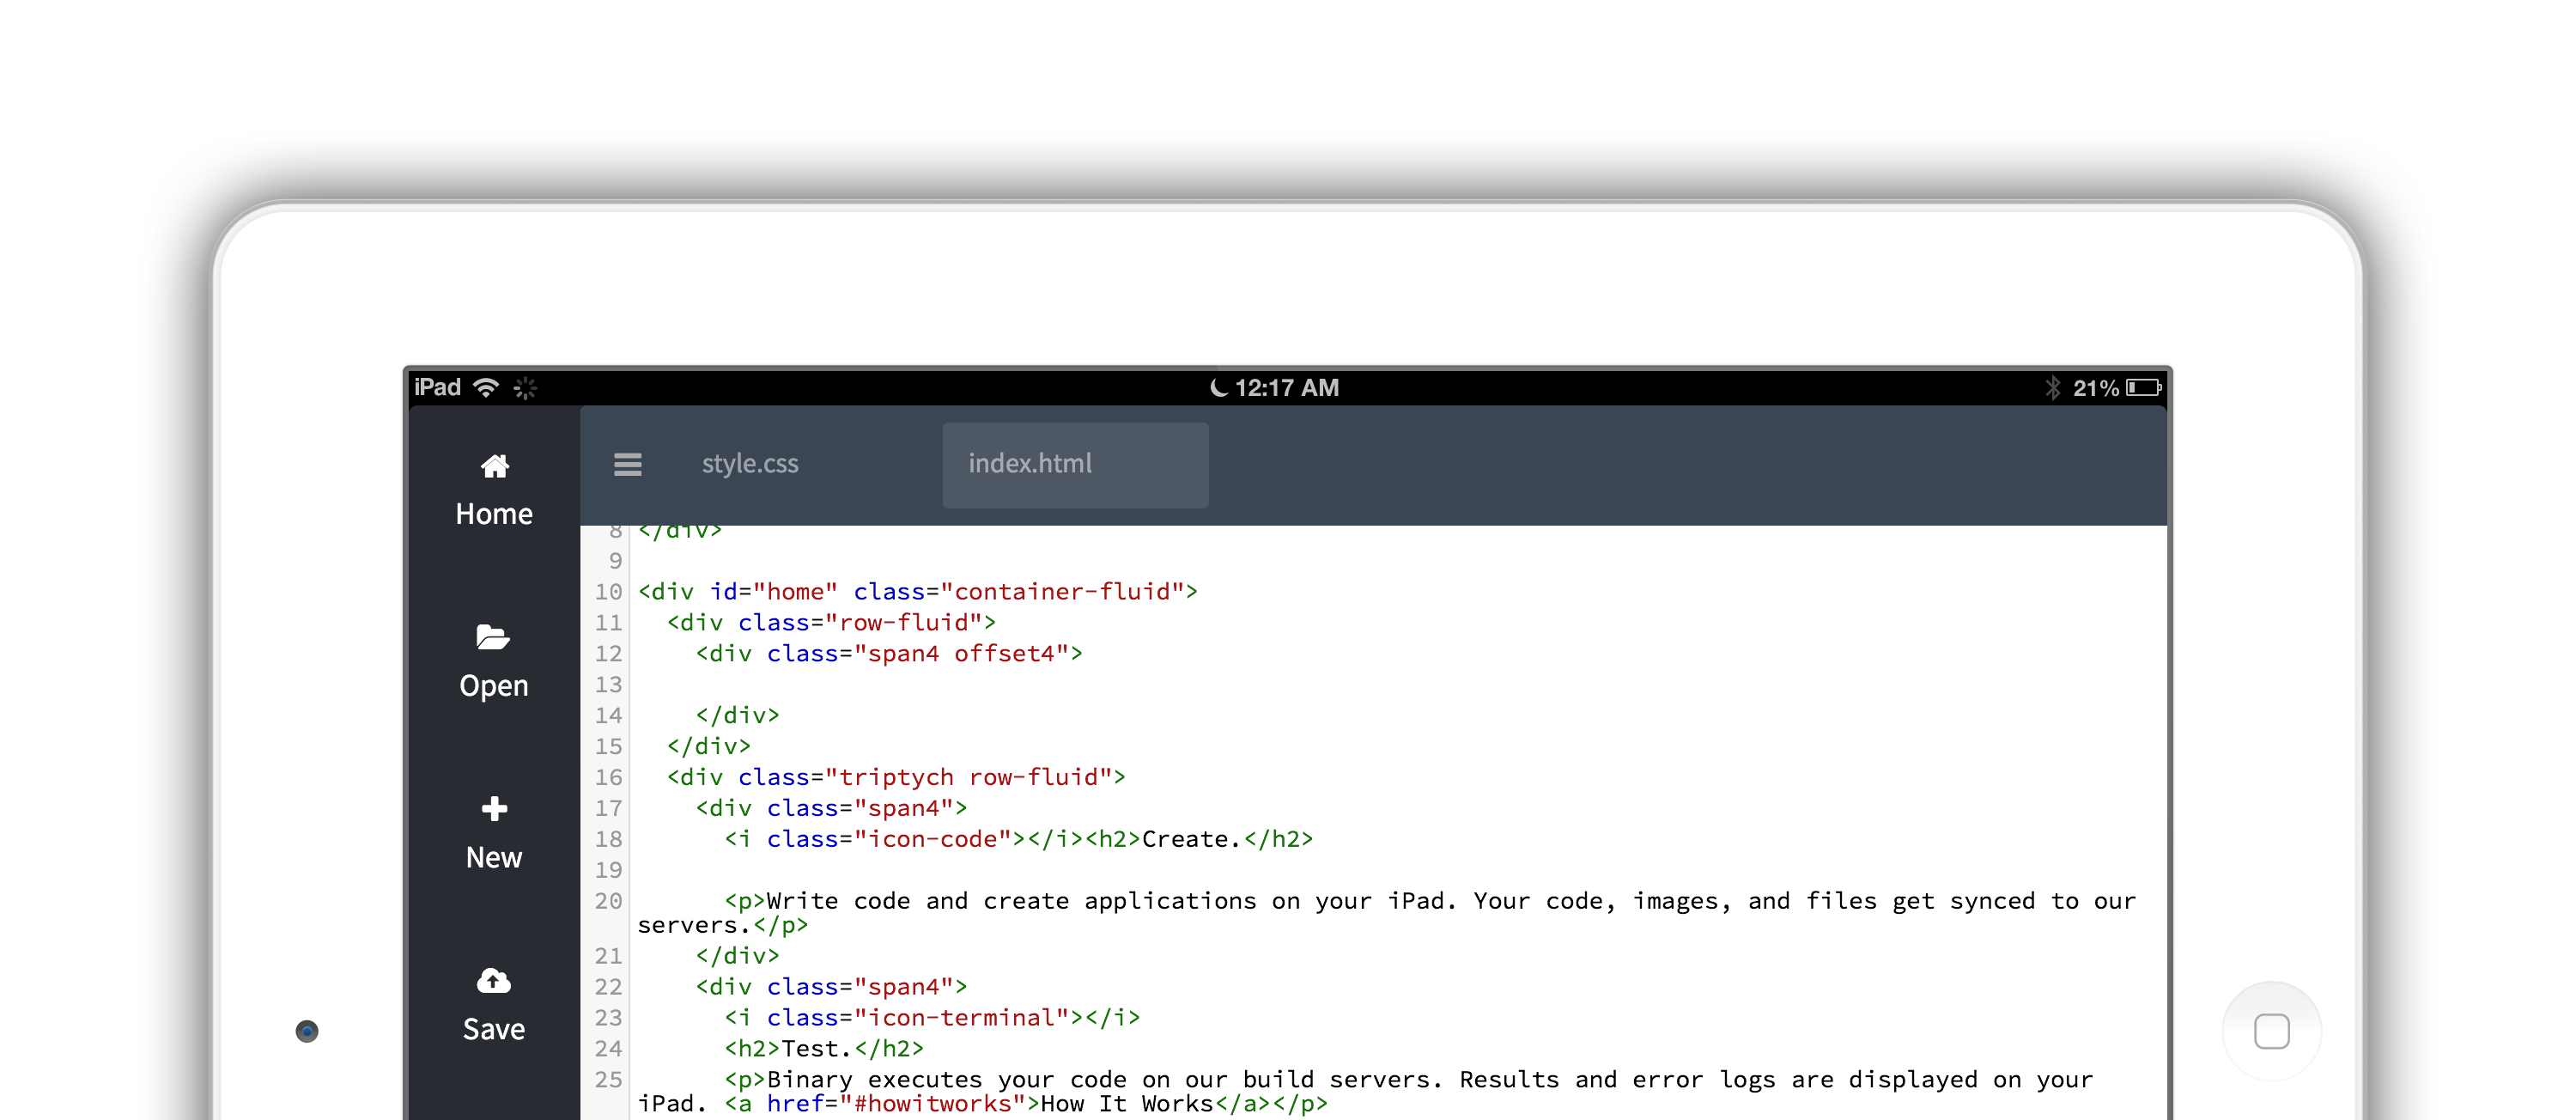Click the "icon-code" class value
2576x1120 pixels.
(x=933, y=840)
